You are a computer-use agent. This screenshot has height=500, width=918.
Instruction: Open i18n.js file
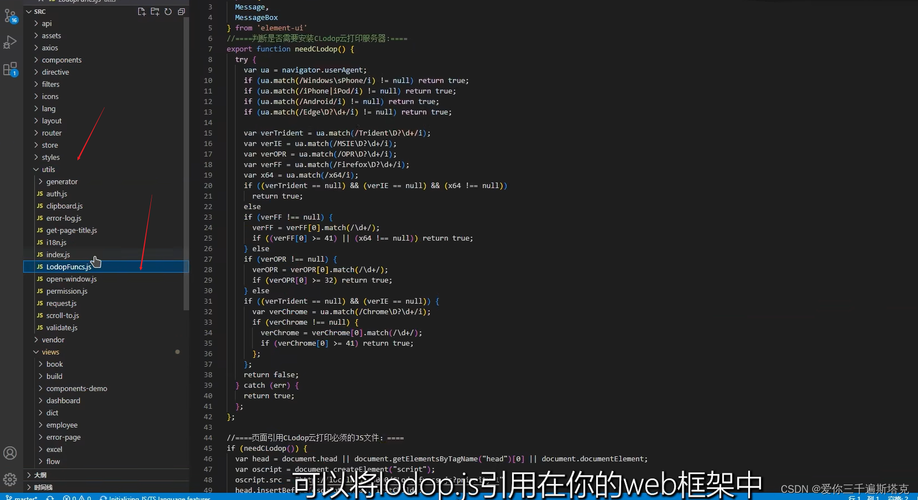tap(106, 242)
